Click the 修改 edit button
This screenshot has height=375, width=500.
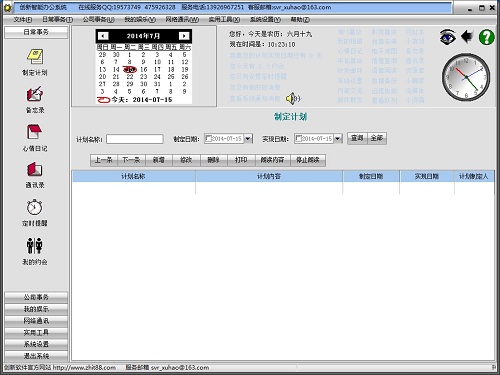pos(186,160)
